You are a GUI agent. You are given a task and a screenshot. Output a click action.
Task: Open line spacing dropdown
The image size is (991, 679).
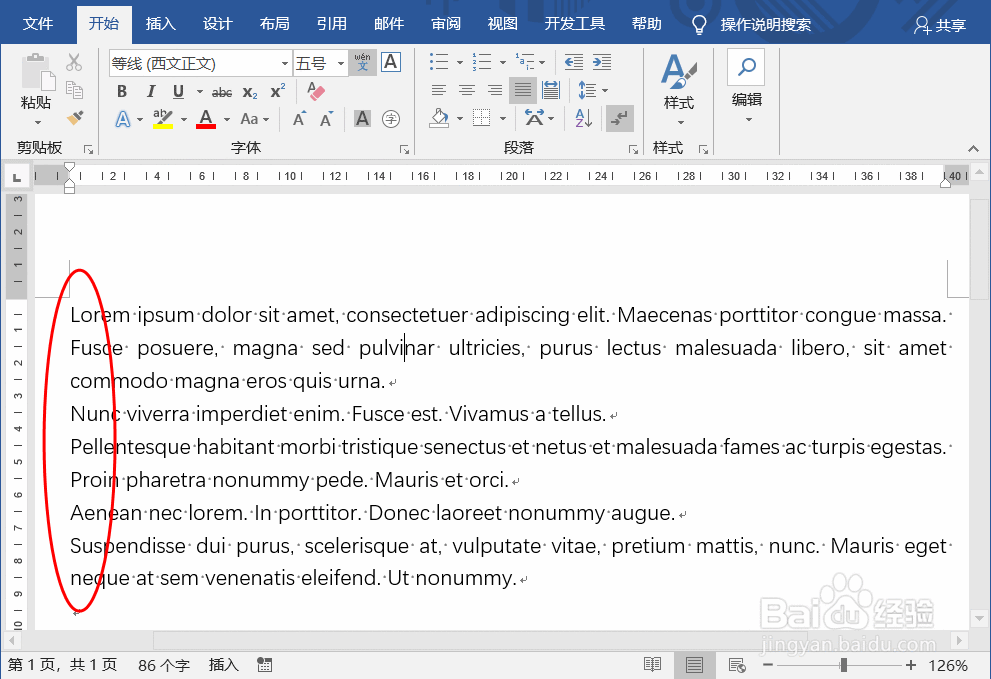pos(593,90)
